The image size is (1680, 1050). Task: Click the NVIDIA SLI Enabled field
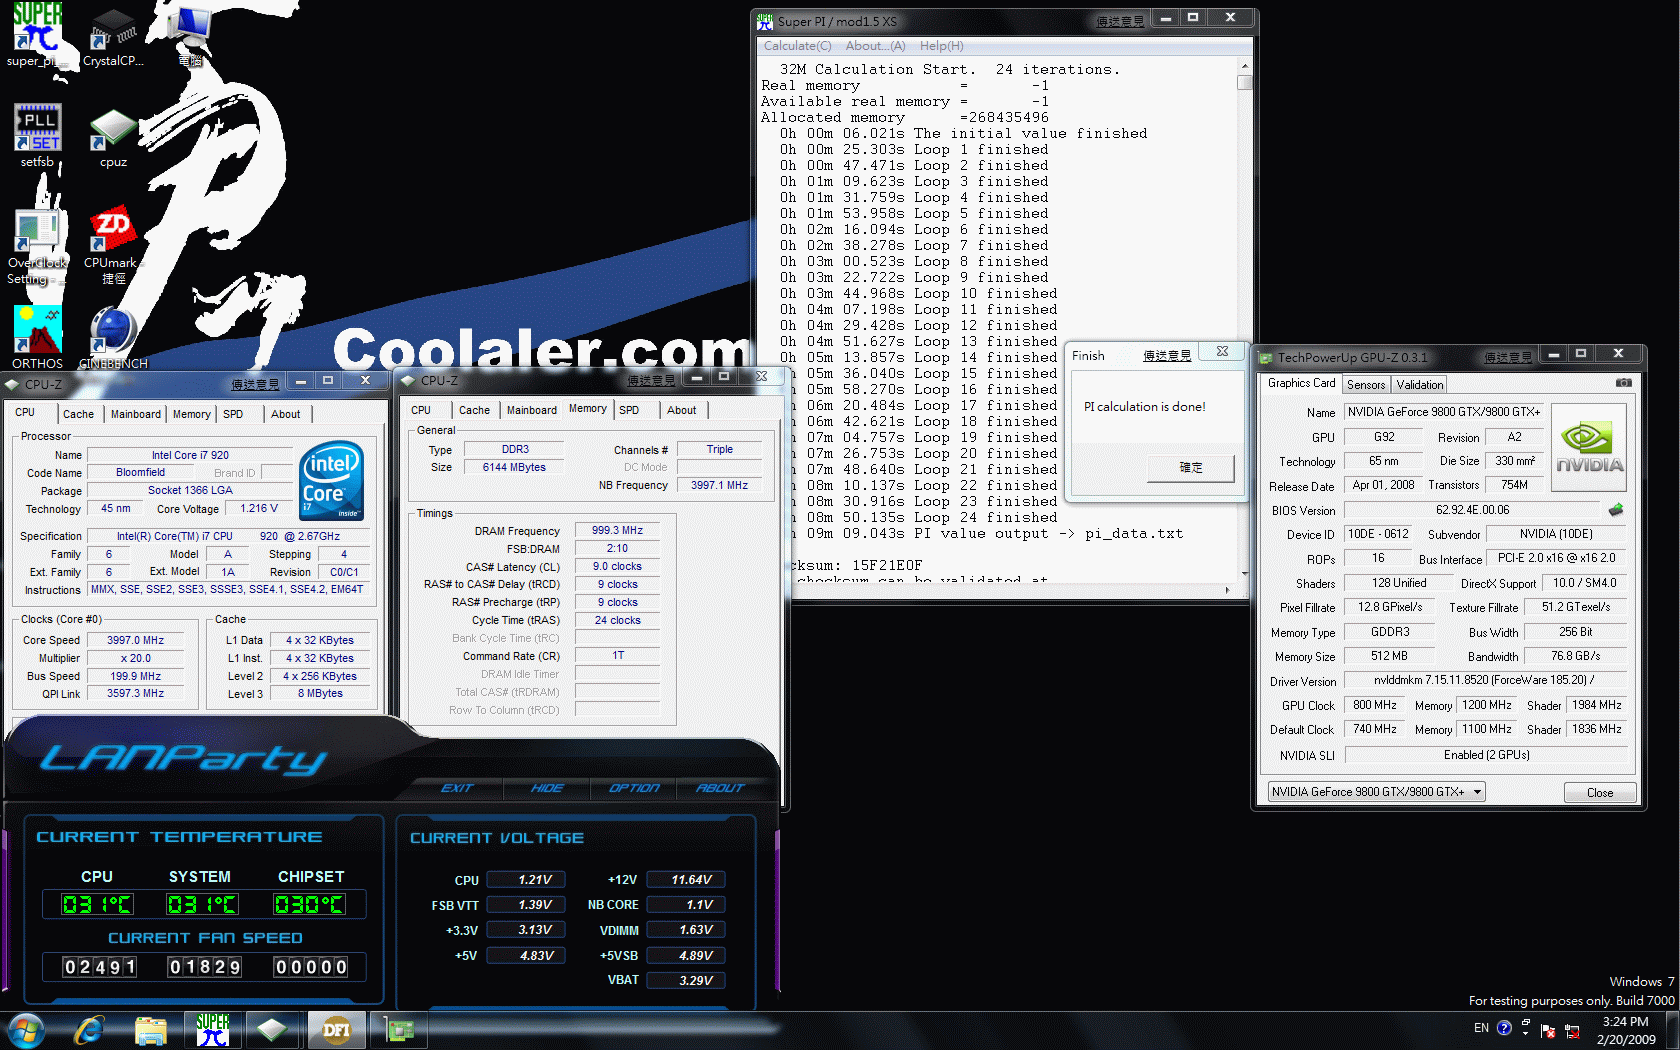[x=1486, y=755]
